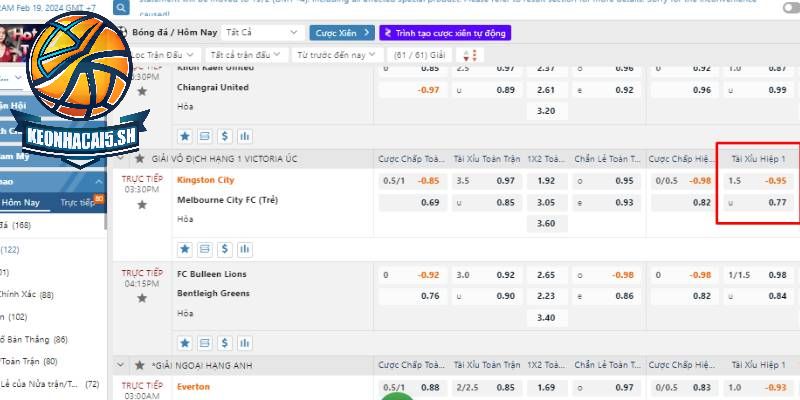Click the dollar sign icon under Bentleigh Greens match

tap(225, 345)
